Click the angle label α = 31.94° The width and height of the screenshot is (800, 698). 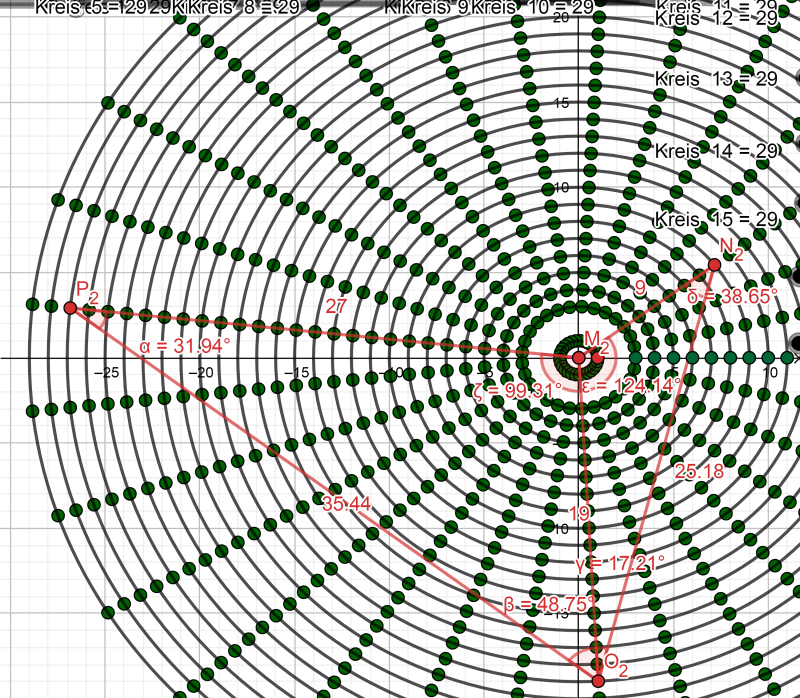tap(185, 345)
